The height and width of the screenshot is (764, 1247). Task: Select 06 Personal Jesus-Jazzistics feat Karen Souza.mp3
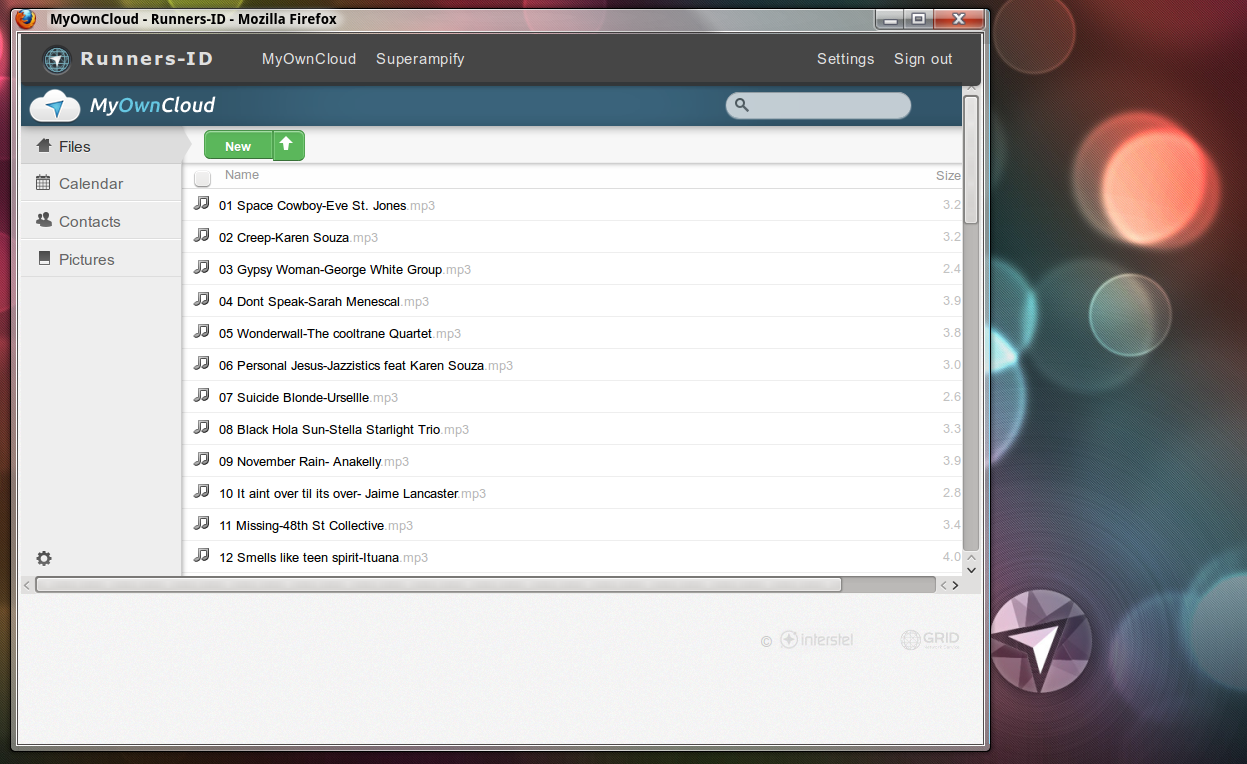[x=366, y=365]
